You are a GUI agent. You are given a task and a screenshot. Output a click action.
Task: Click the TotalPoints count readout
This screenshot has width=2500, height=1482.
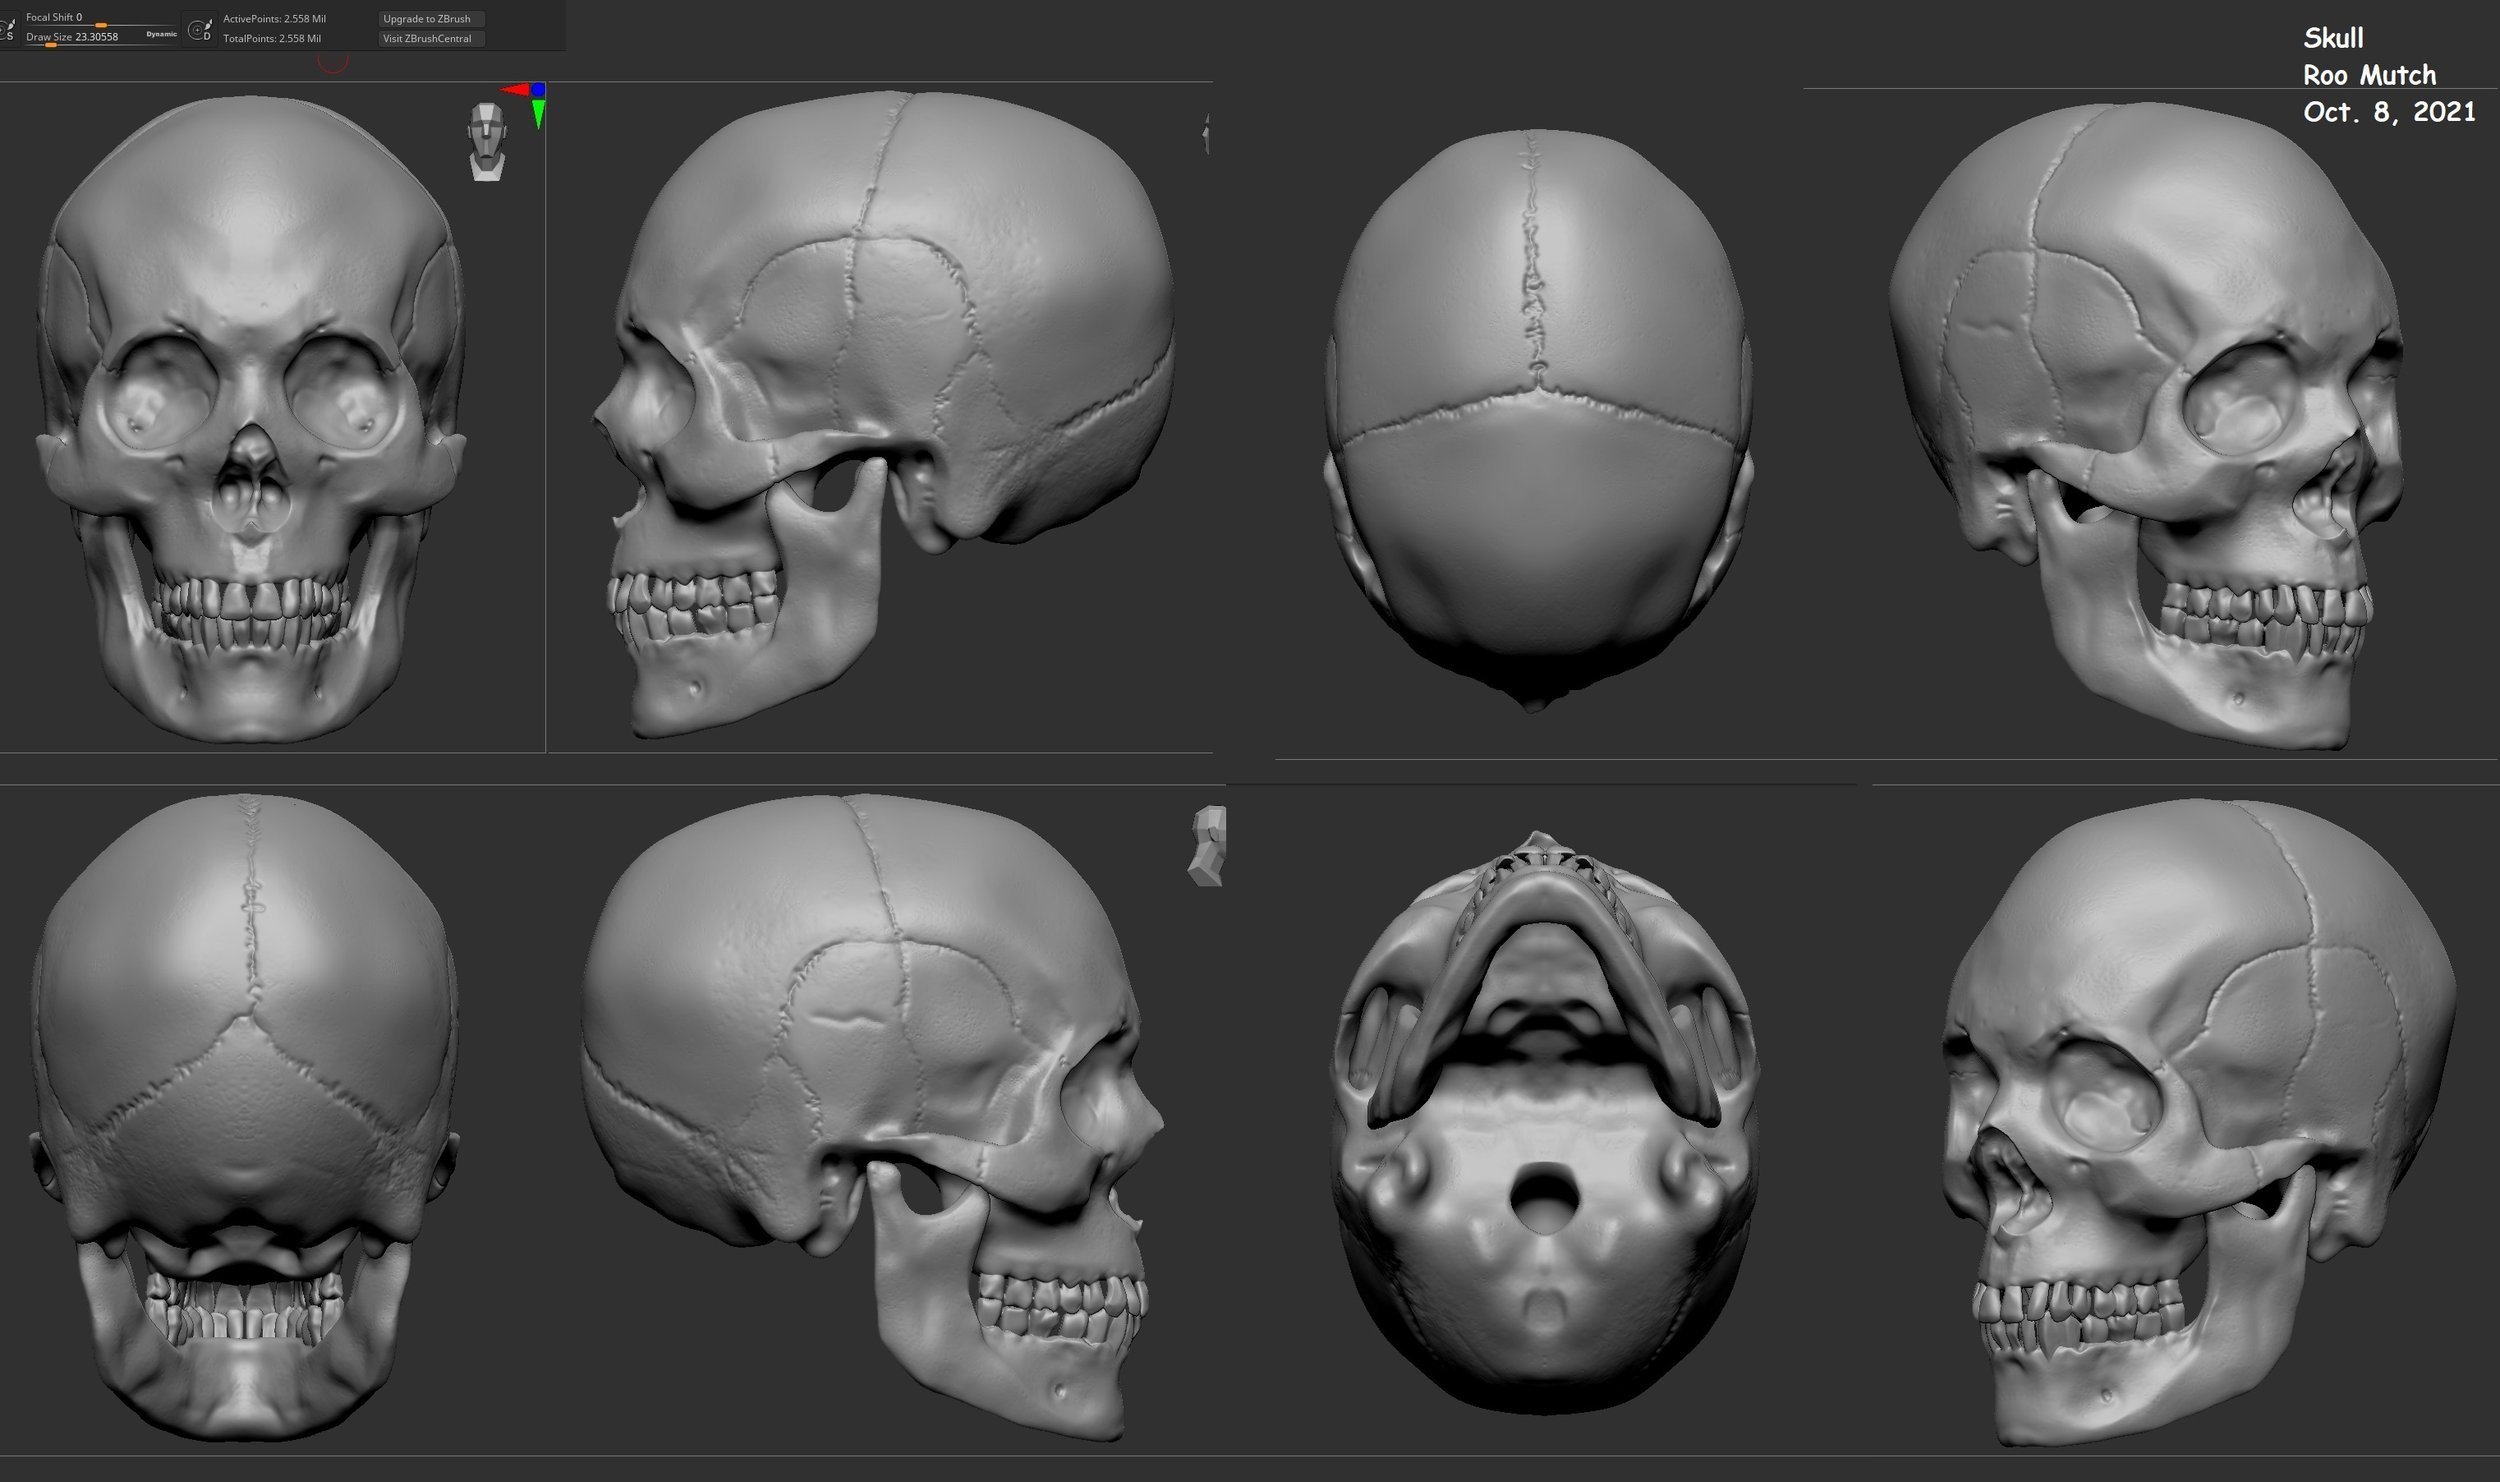(x=271, y=38)
